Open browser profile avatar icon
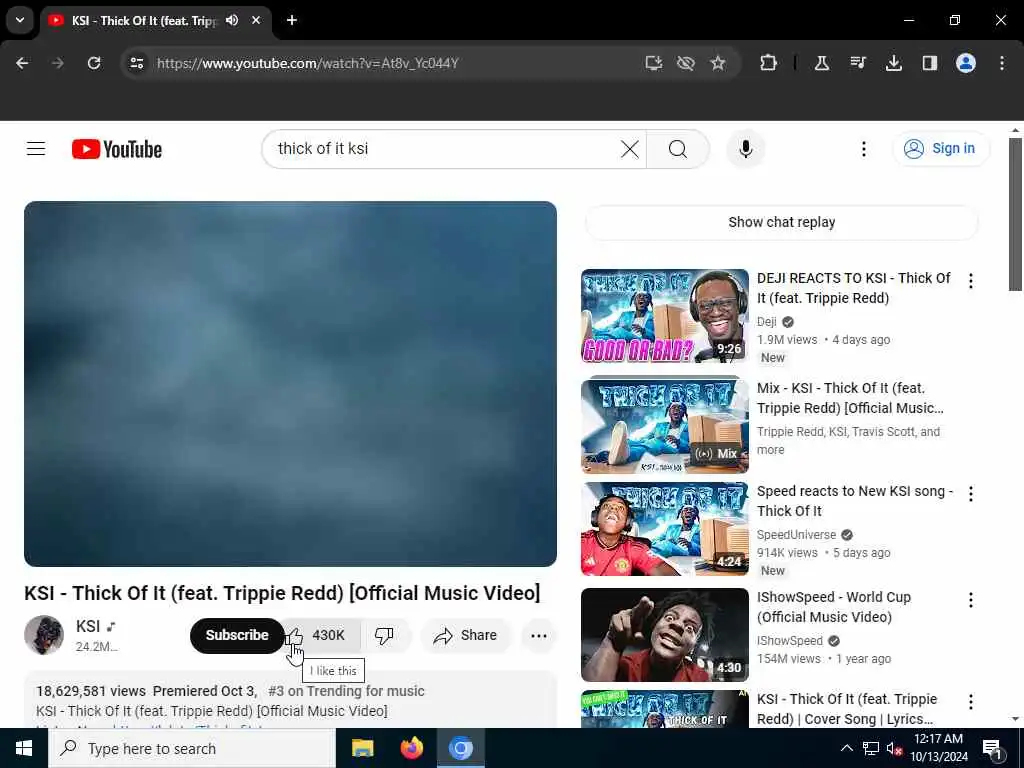 [x=965, y=63]
